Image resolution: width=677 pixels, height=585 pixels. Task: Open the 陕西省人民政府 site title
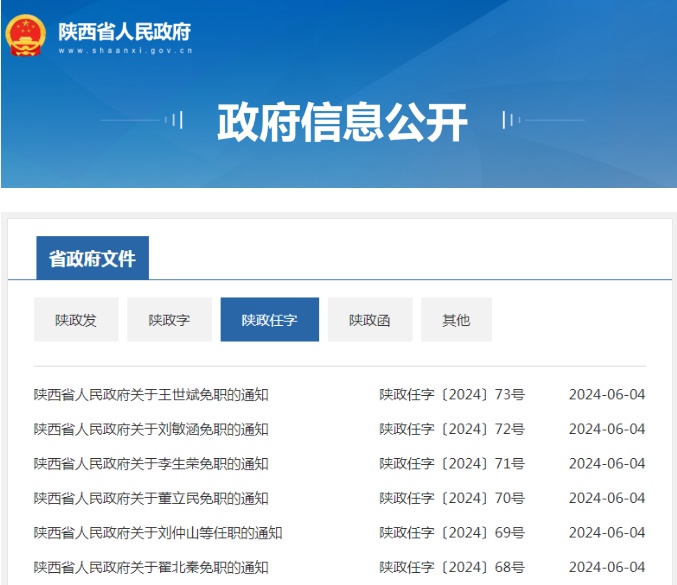[124, 30]
